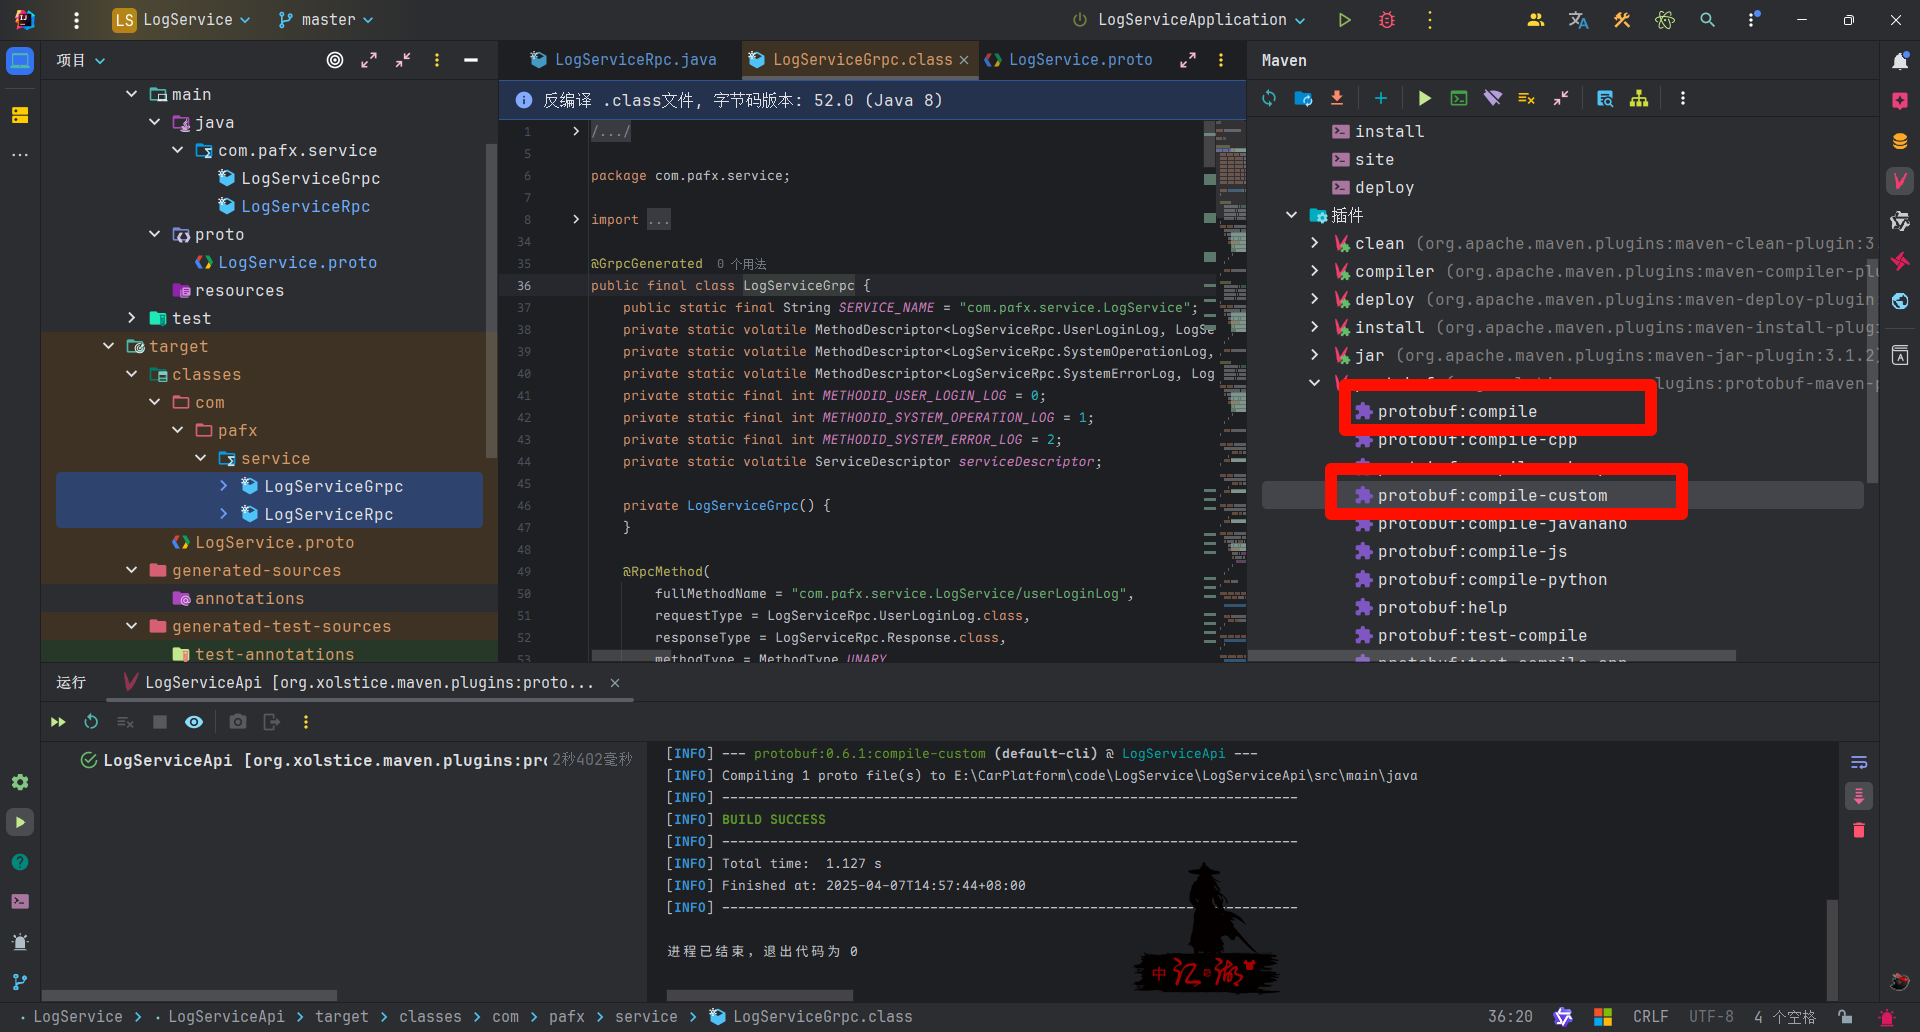Toggle Maven offline mode
The width and height of the screenshot is (1920, 1032).
[1493, 98]
